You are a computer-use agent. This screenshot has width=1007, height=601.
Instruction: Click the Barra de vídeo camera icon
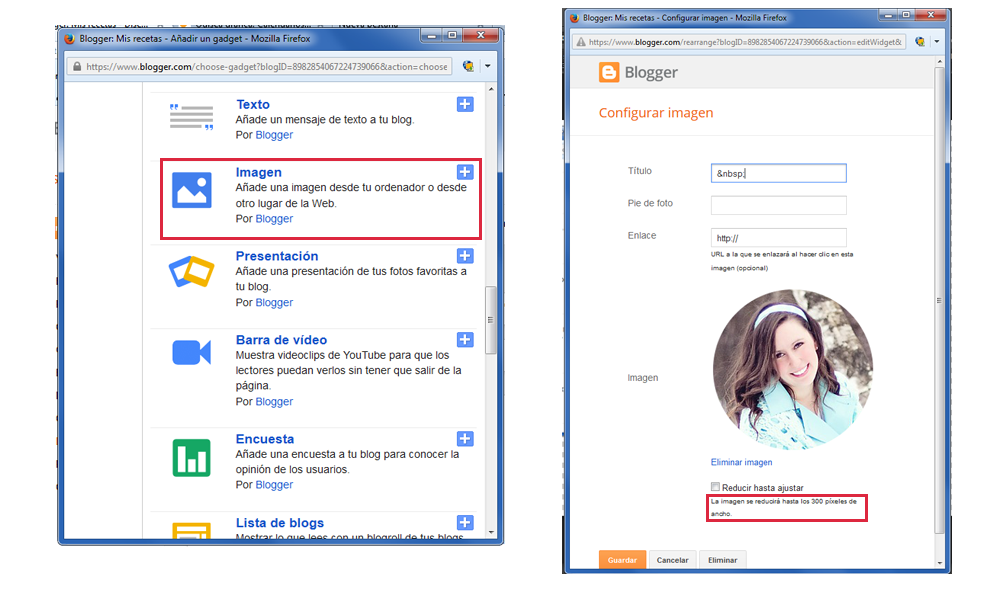[191, 353]
